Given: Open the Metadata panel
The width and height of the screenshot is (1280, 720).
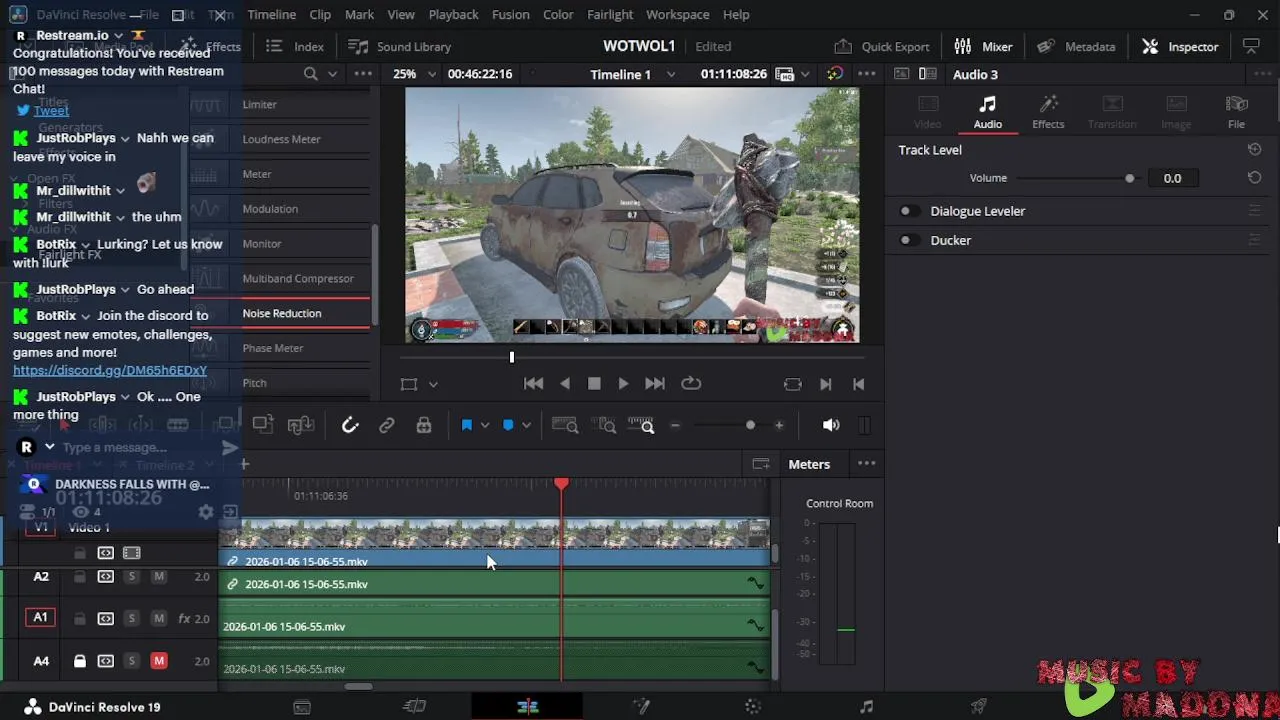Looking at the screenshot, I should tap(1076, 46).
